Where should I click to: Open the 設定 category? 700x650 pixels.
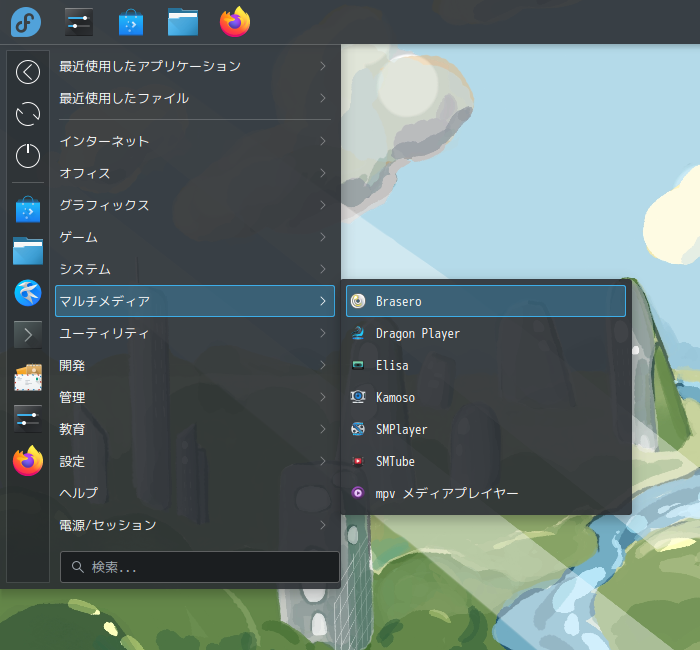(x=195, y=461)
